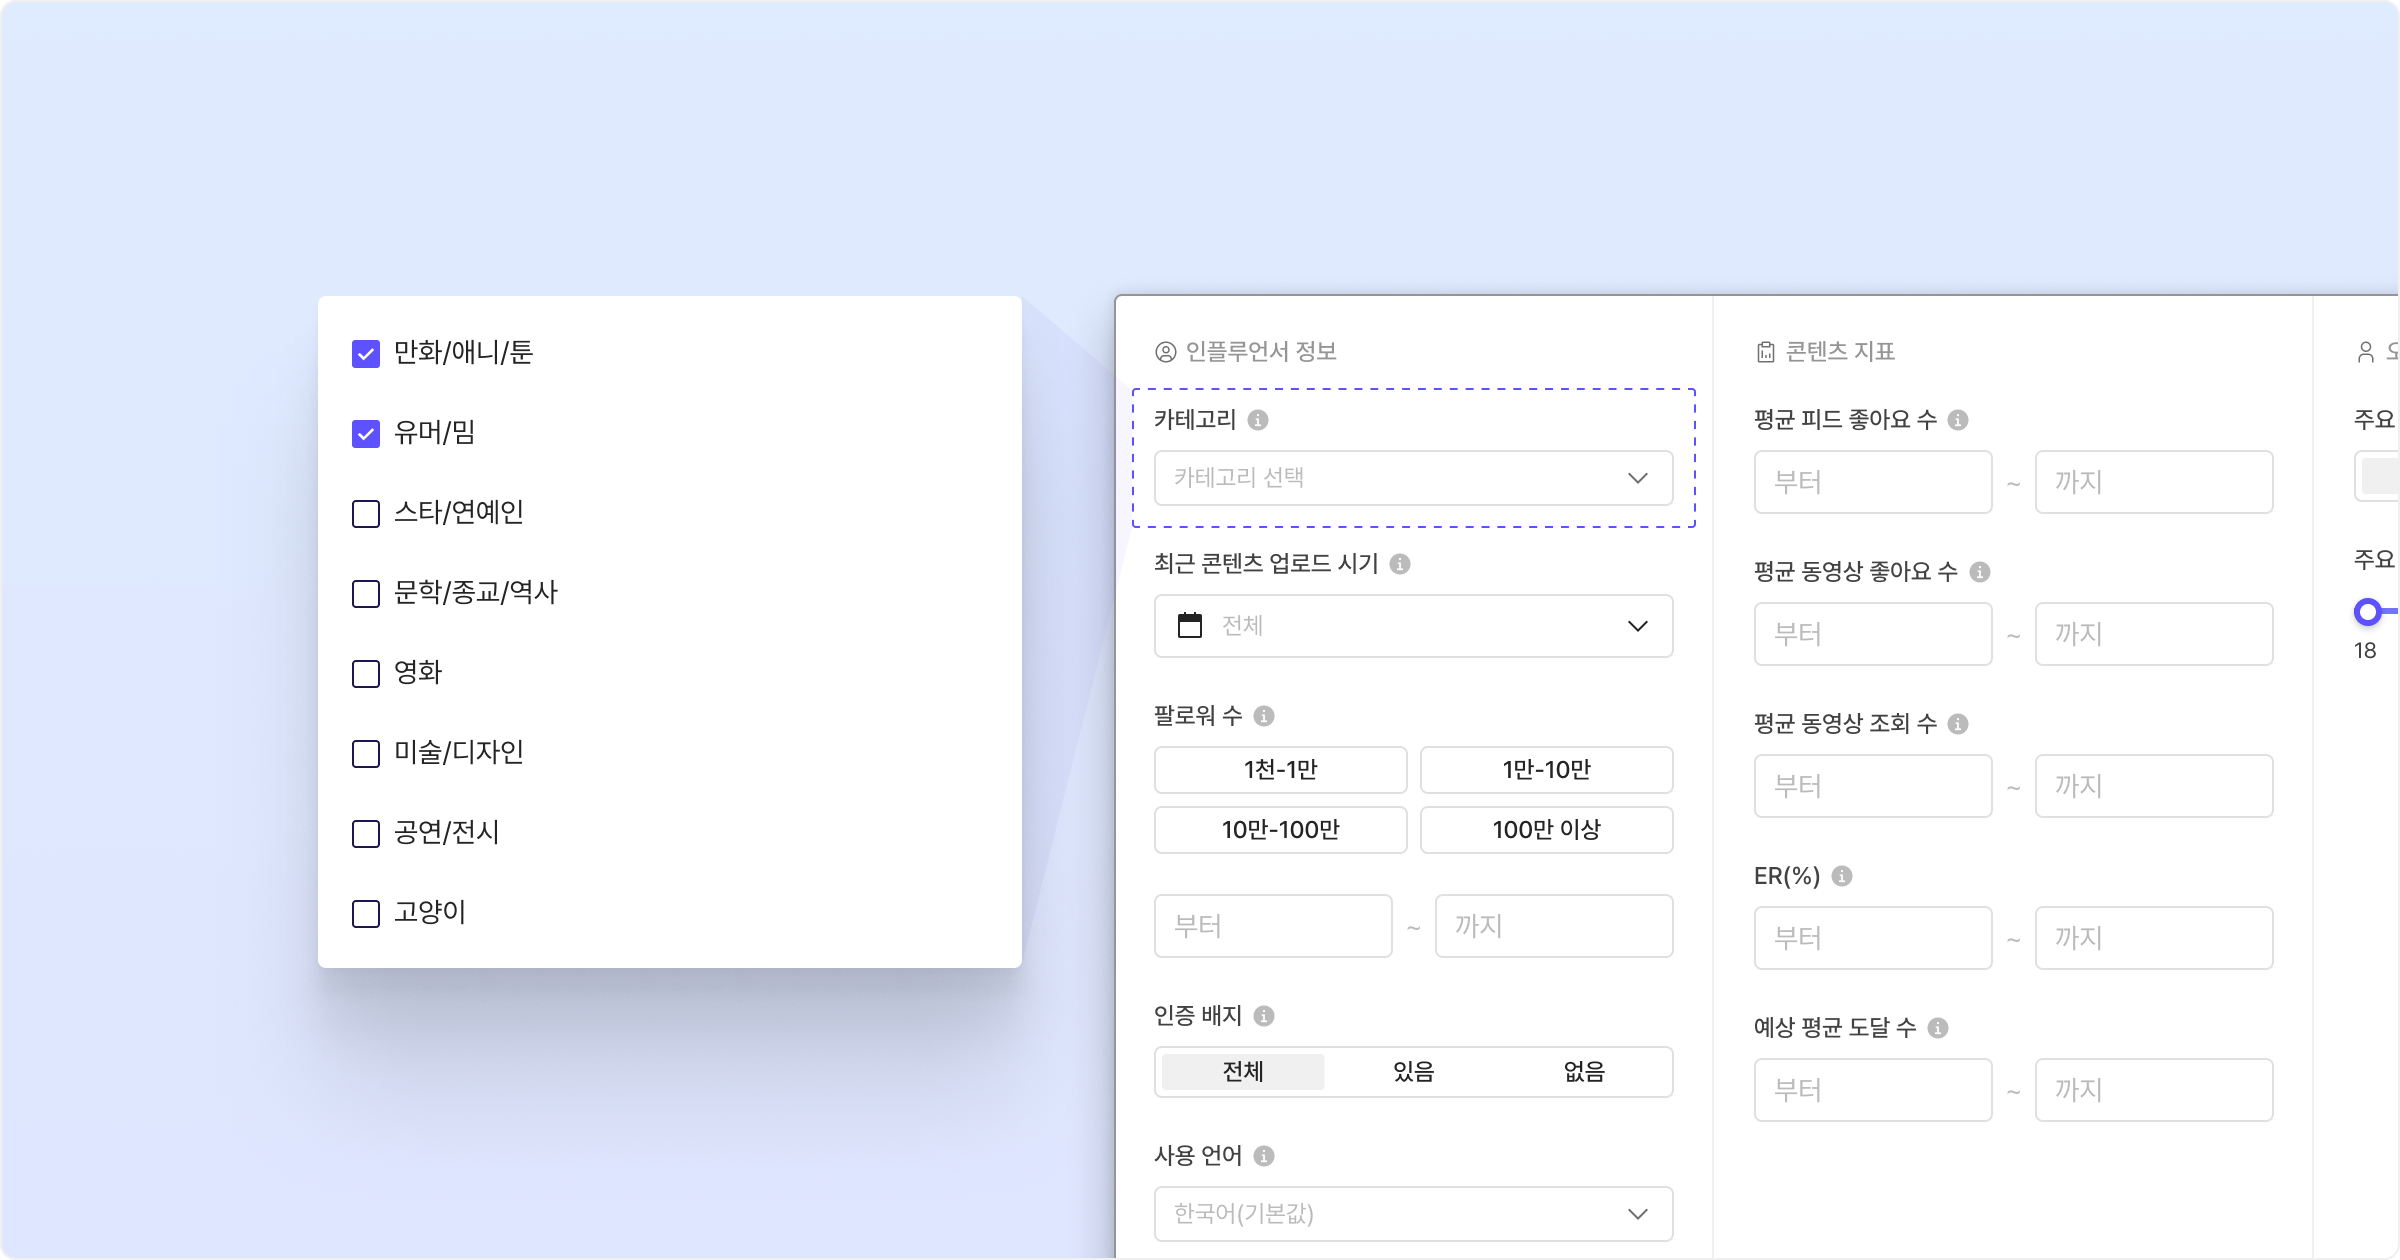Uncheck the 만화/애니/툰 checkbox

(366, 354)
